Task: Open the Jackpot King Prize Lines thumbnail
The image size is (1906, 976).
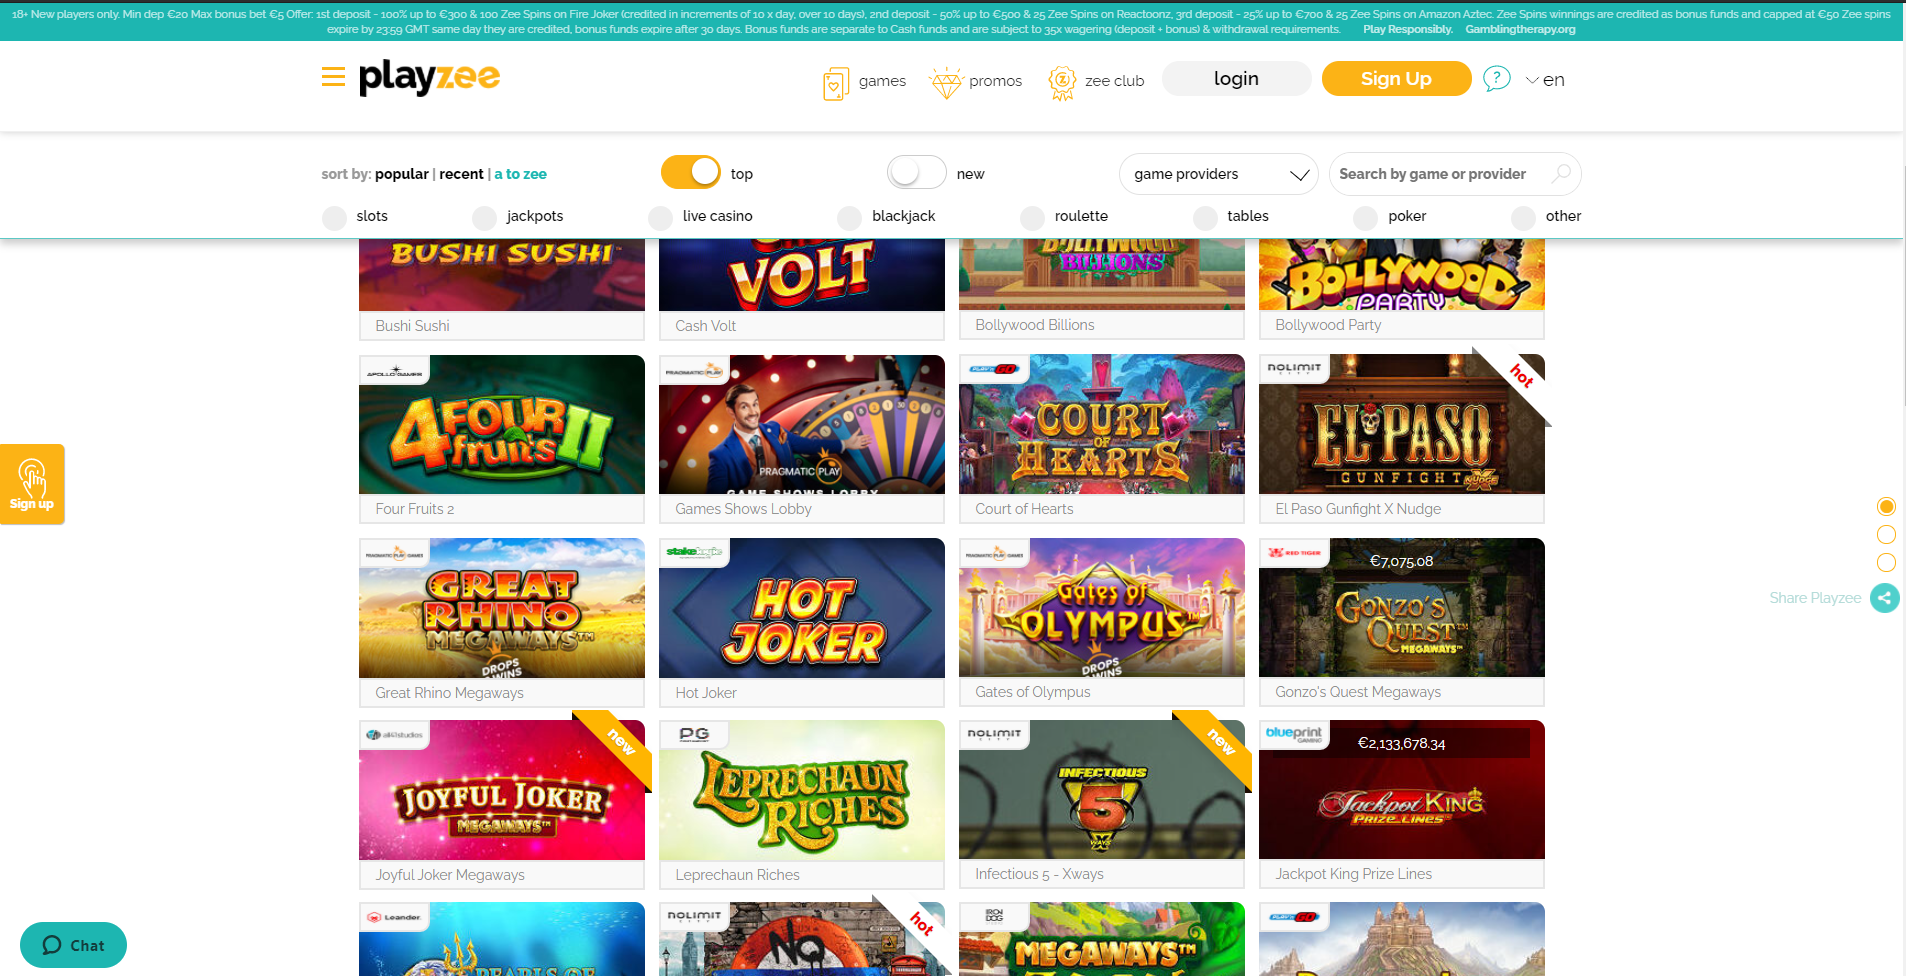Action: 1402,789
